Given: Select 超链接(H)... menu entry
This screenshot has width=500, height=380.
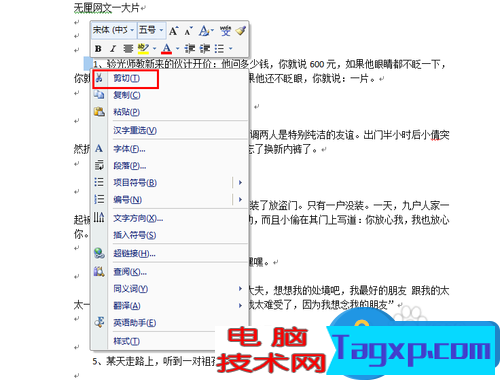Looking at the screenshot, I should click(x=170, y=254).
